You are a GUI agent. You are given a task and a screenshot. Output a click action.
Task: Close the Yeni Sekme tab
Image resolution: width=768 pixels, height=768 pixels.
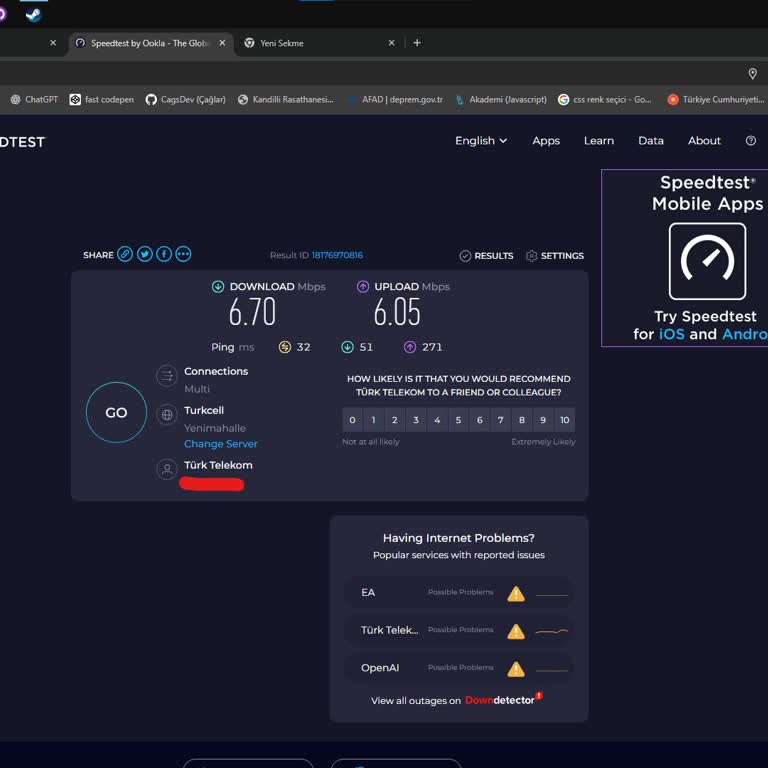coord(391,43)
